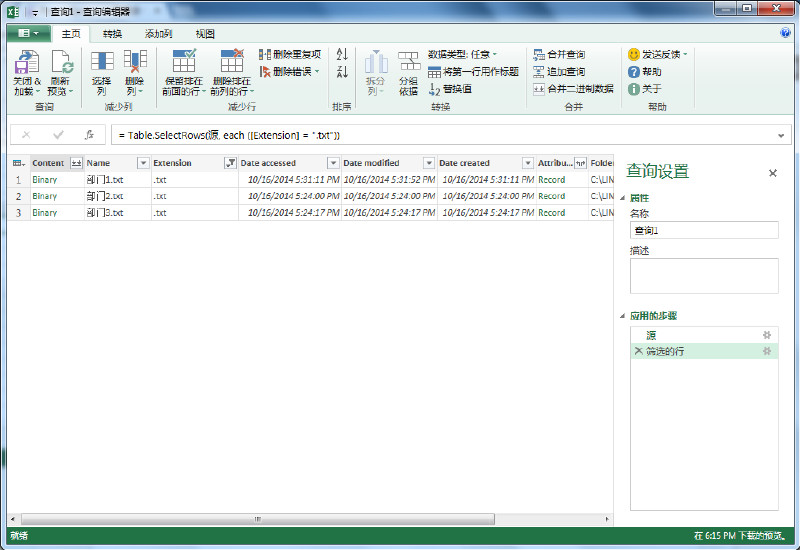Click Use First Row As Headers (将第一行用作标题)
Viewport: 800px width, 550px height.
pos(473,71)
